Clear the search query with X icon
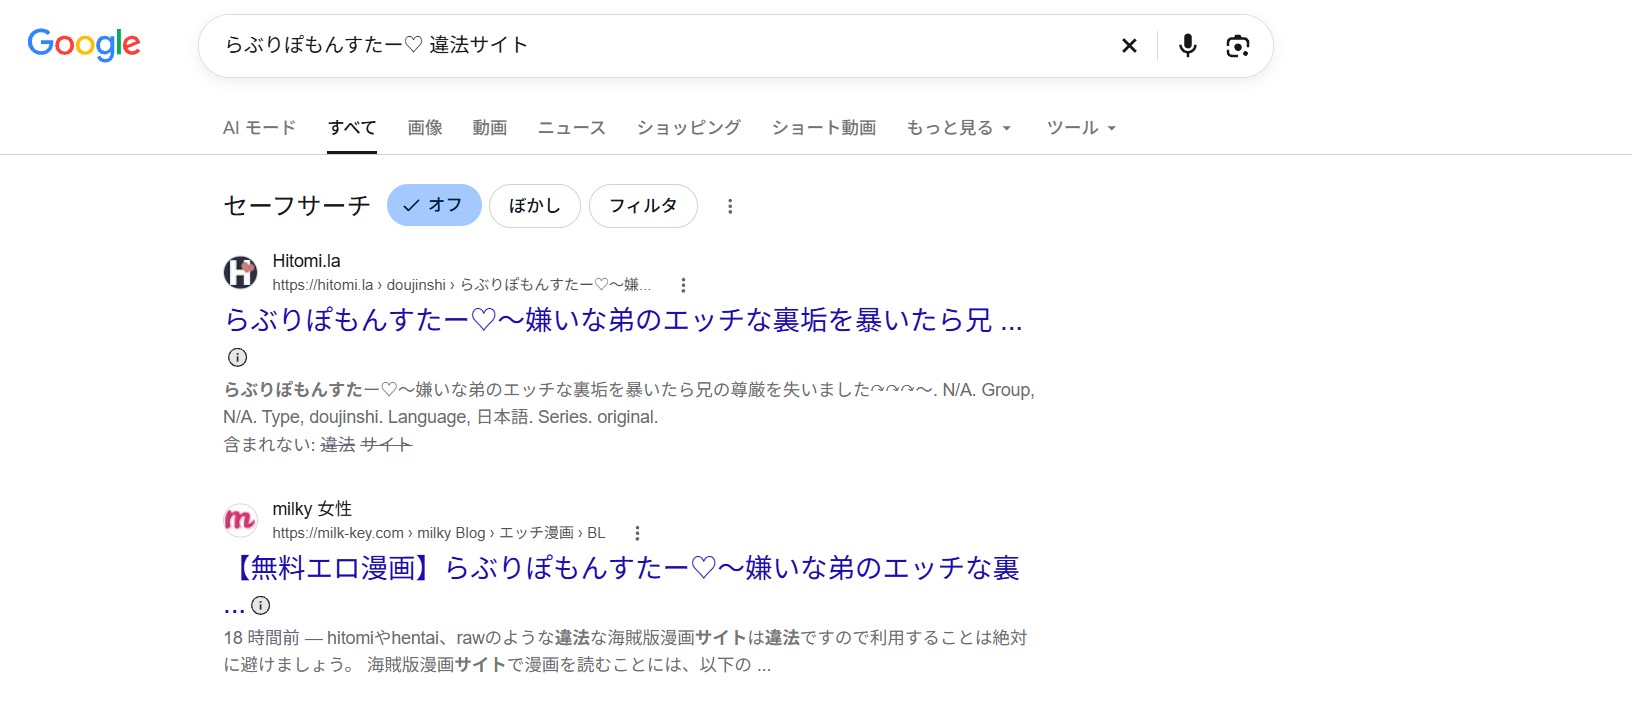 point(1129,45)
